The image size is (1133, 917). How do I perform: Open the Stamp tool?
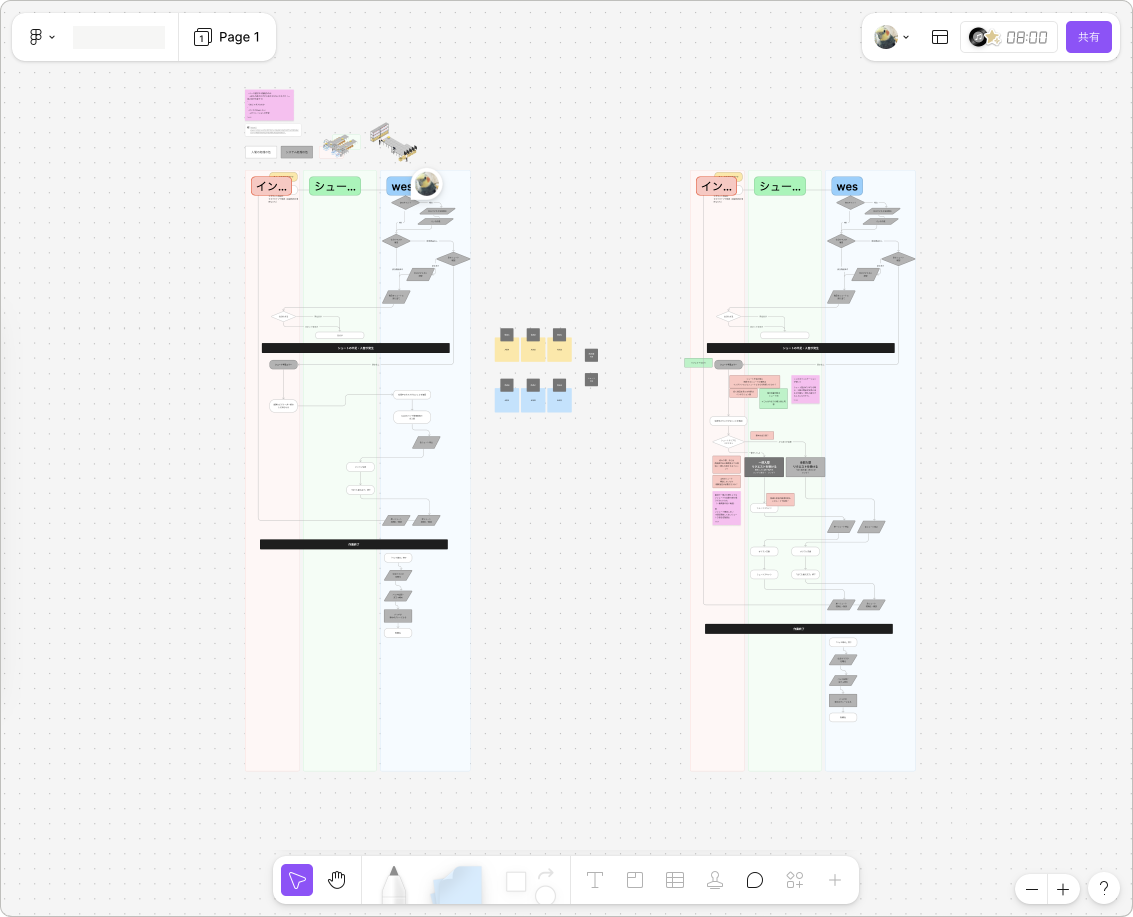tap(715, 880)
